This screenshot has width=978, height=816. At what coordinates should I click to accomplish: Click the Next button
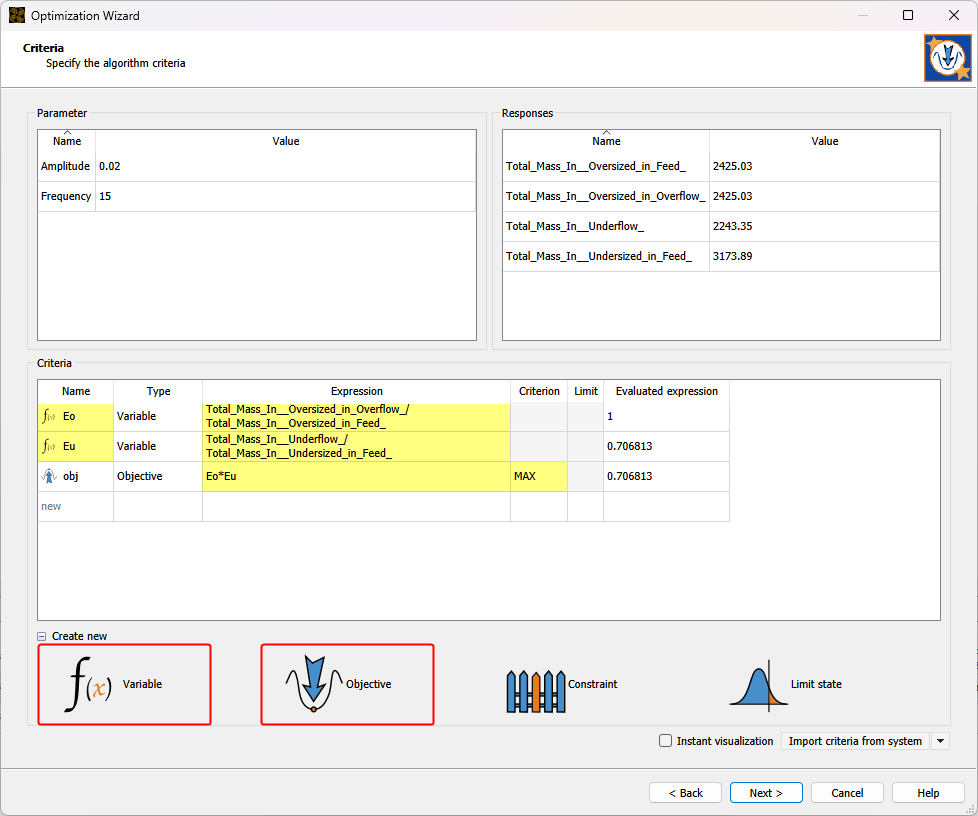766,793
